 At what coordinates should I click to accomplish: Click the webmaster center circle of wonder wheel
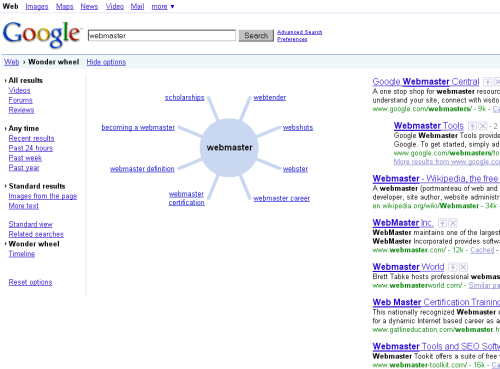point(229,147)
